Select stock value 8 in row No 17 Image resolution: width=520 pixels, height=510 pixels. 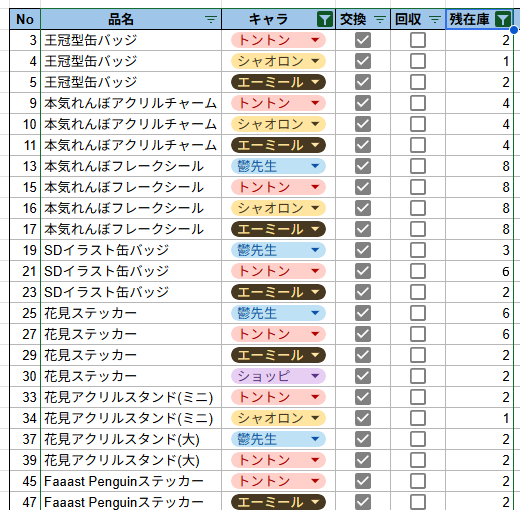coord(479,229)
